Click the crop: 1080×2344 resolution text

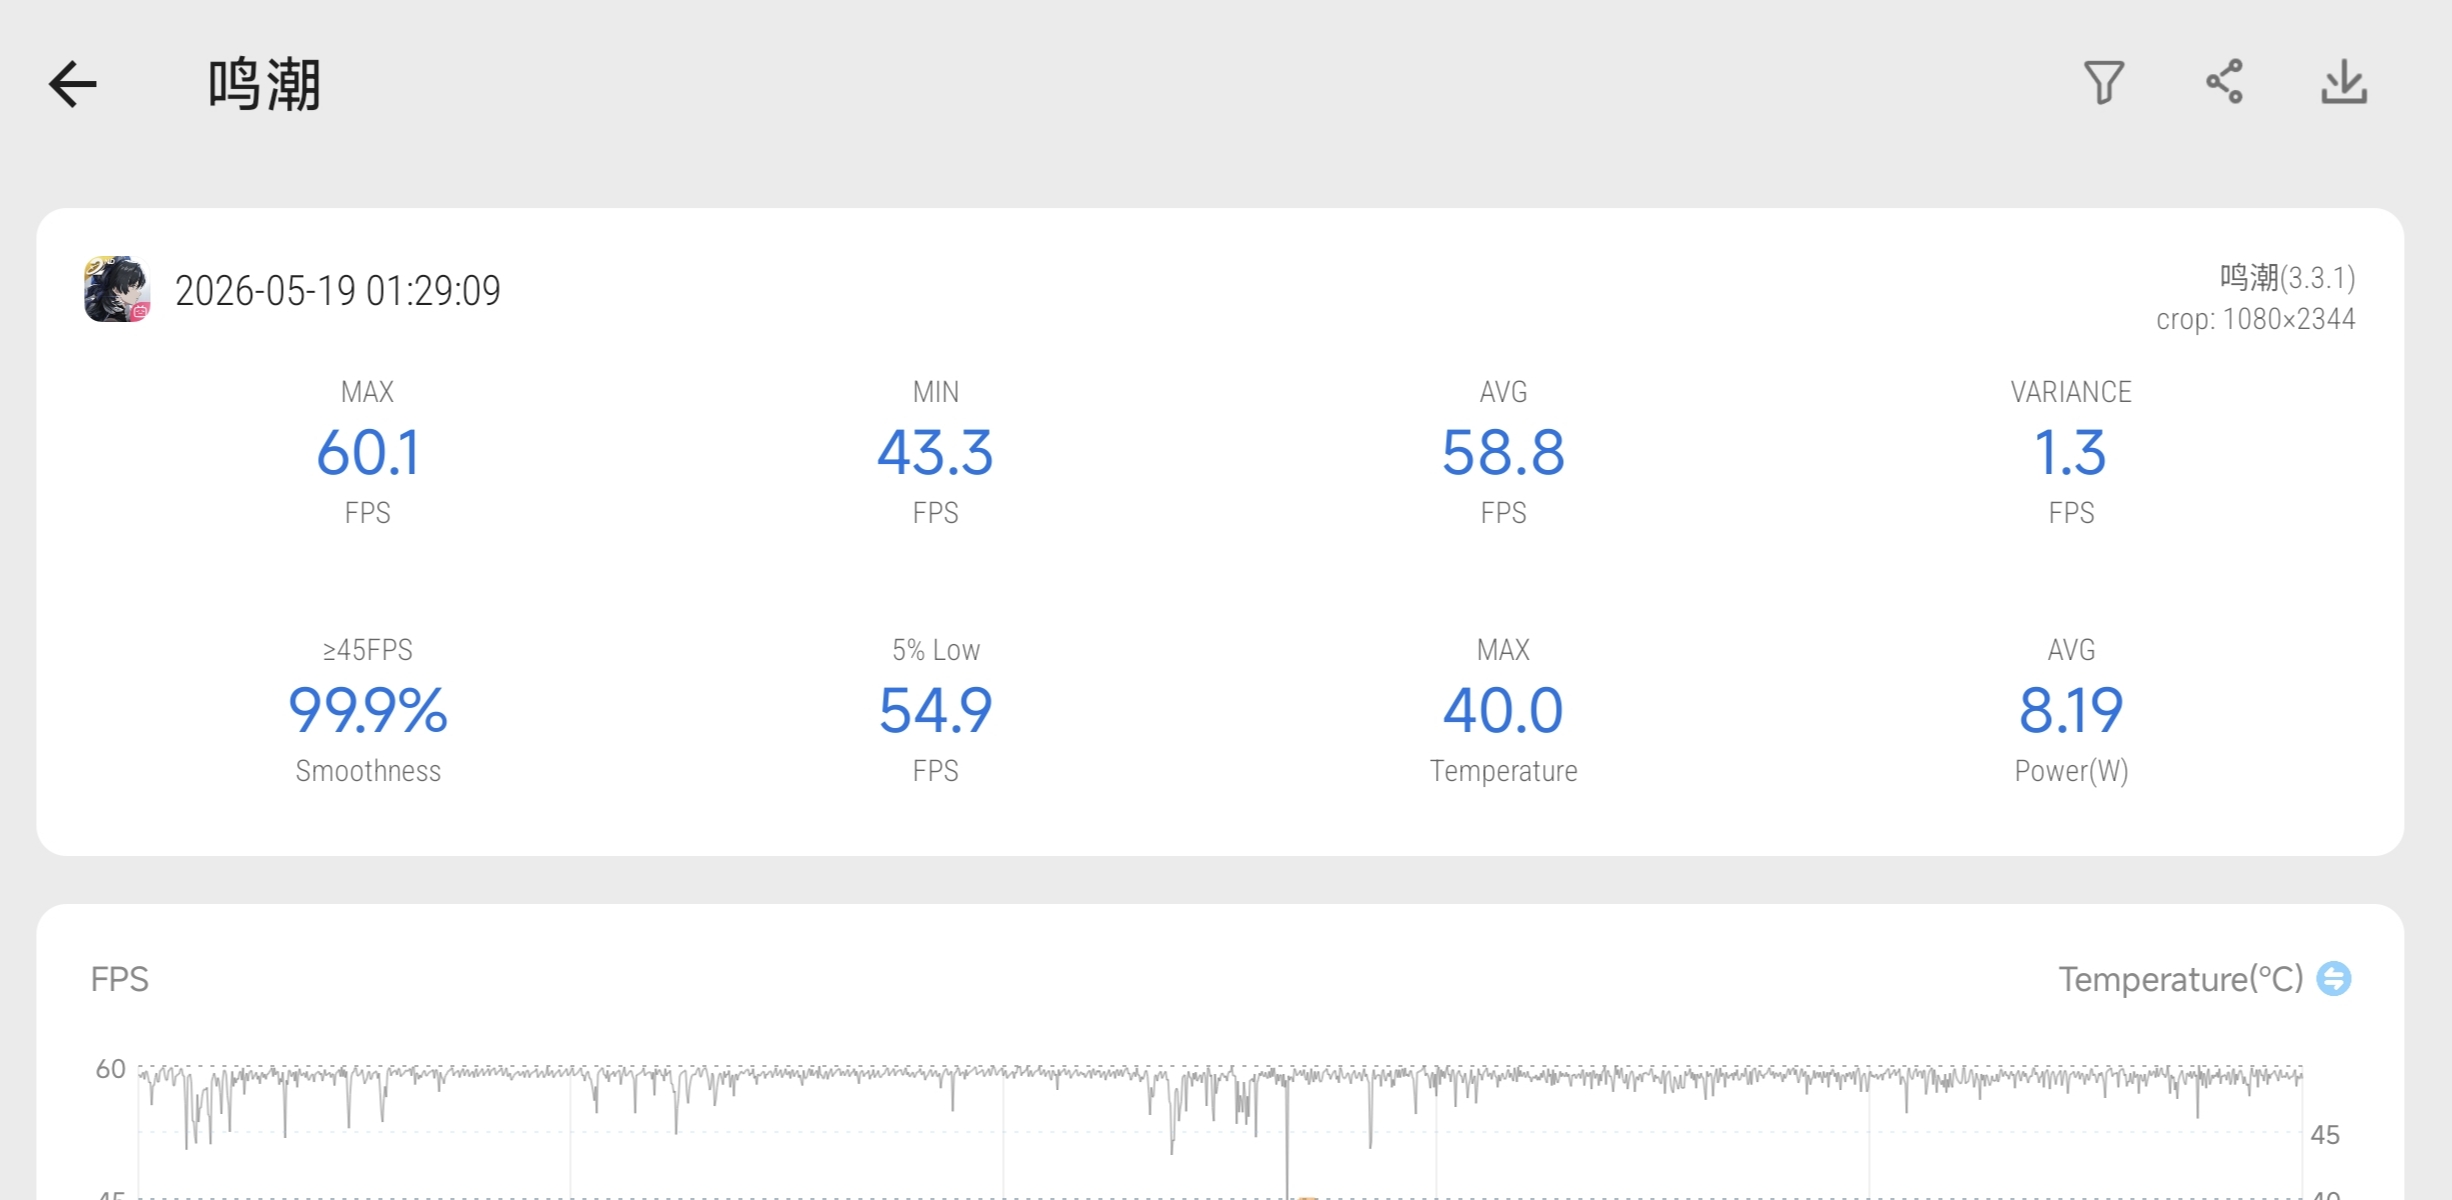click(x=2256, y=319)
